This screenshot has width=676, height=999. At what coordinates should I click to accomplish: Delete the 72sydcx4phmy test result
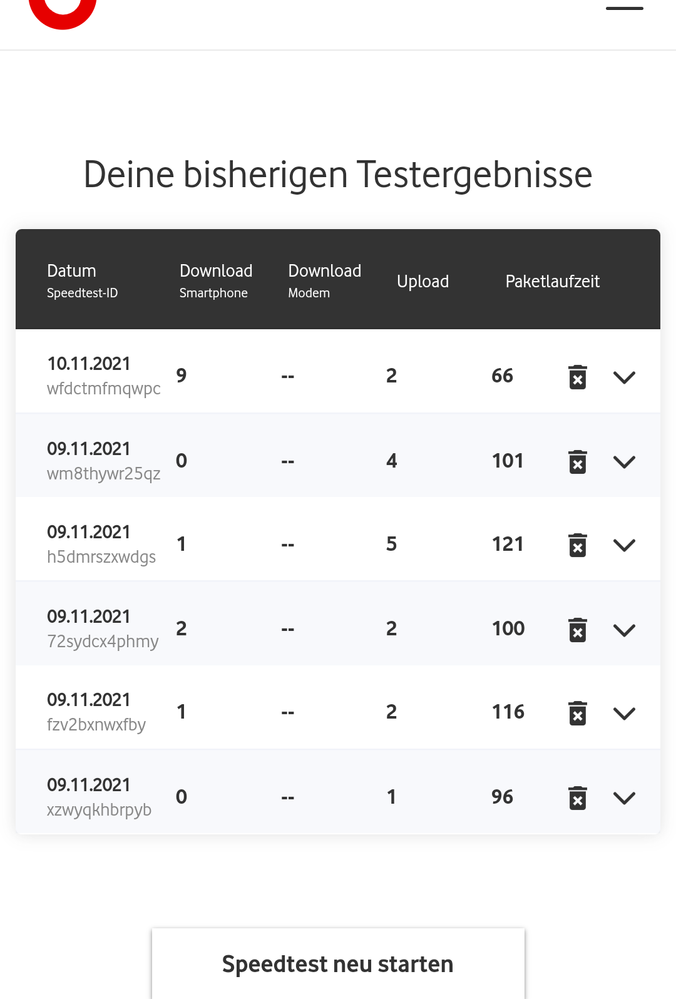click(577, 629)
